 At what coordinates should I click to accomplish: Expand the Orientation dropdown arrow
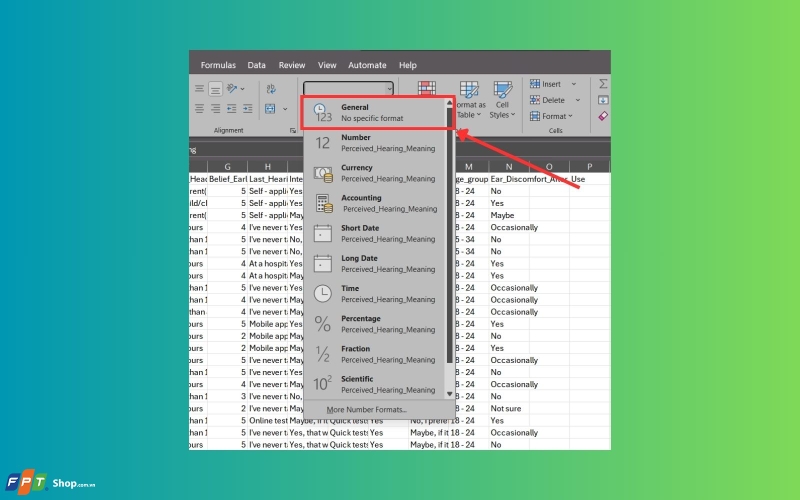point(242,89)
